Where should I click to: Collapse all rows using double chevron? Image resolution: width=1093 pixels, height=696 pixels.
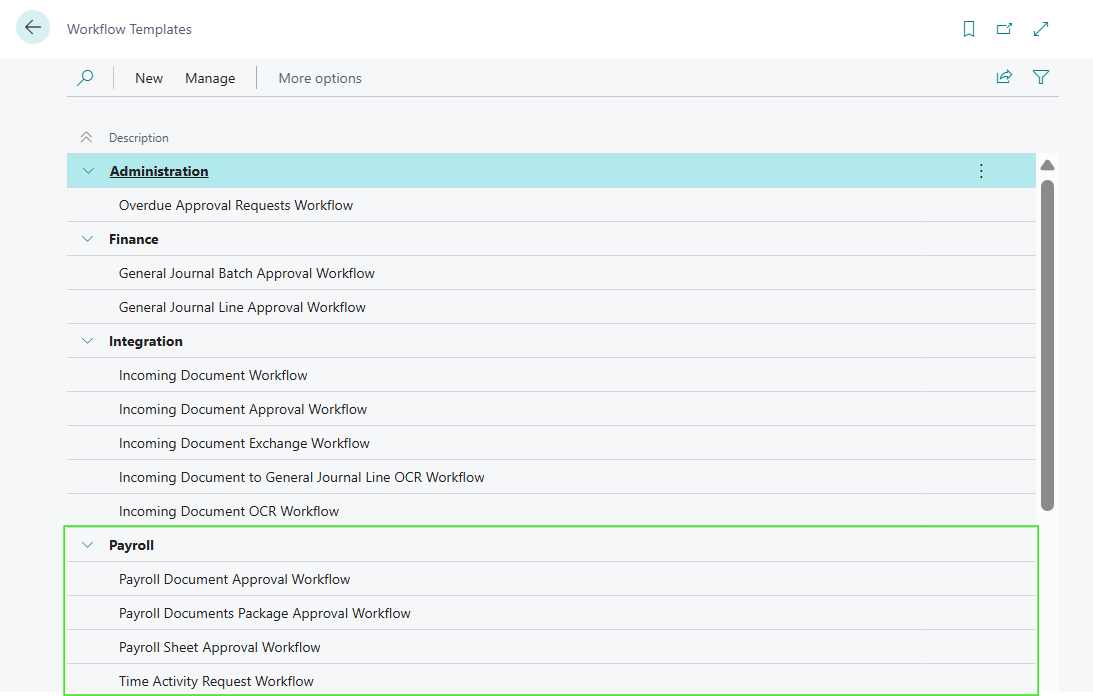tap(86, 138)
